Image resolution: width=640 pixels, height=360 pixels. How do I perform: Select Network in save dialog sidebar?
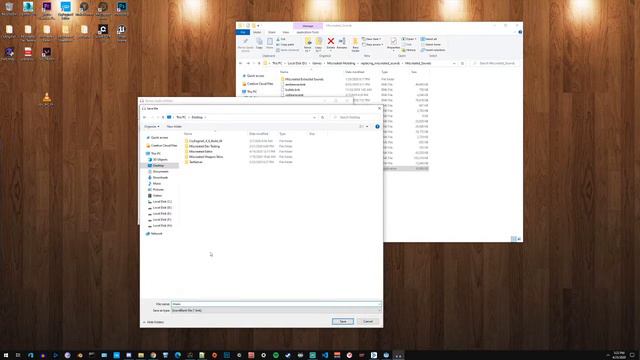(x=154, y=233)
